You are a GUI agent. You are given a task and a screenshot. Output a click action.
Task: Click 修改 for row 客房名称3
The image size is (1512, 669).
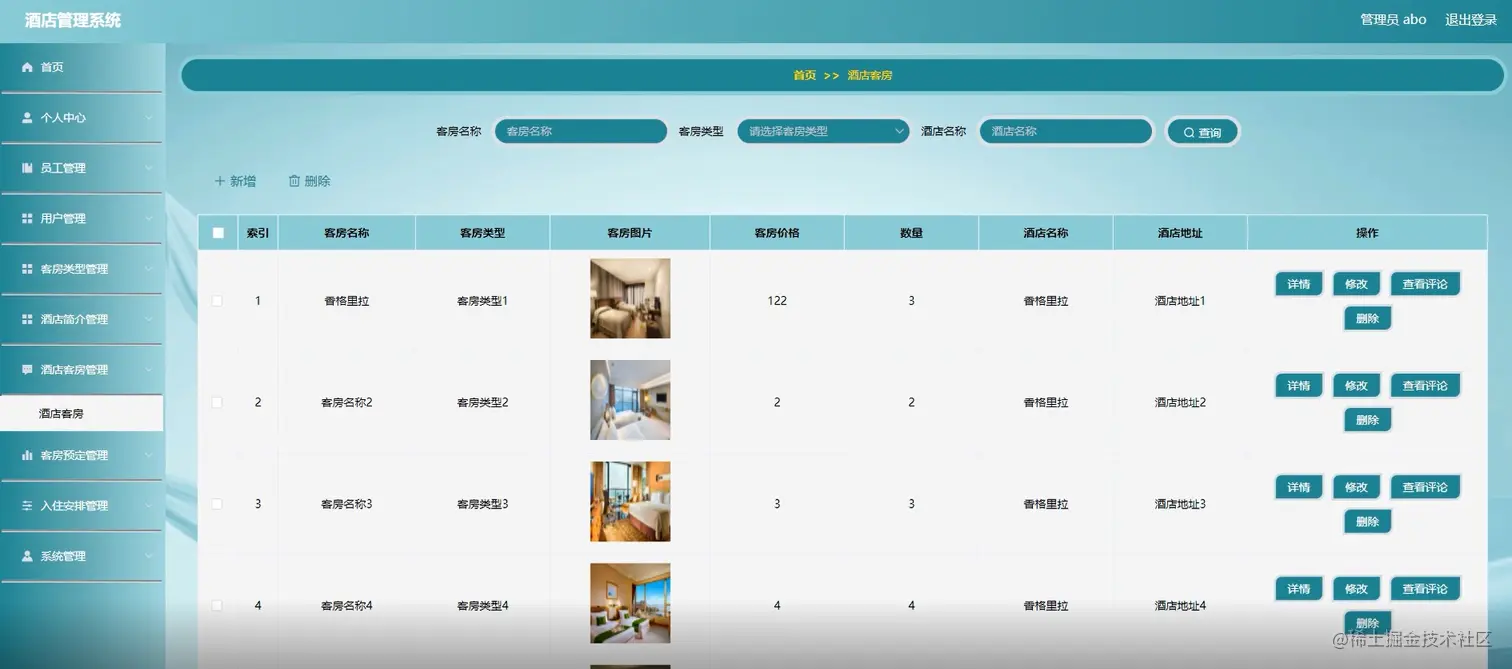[x=1356, y=487]
